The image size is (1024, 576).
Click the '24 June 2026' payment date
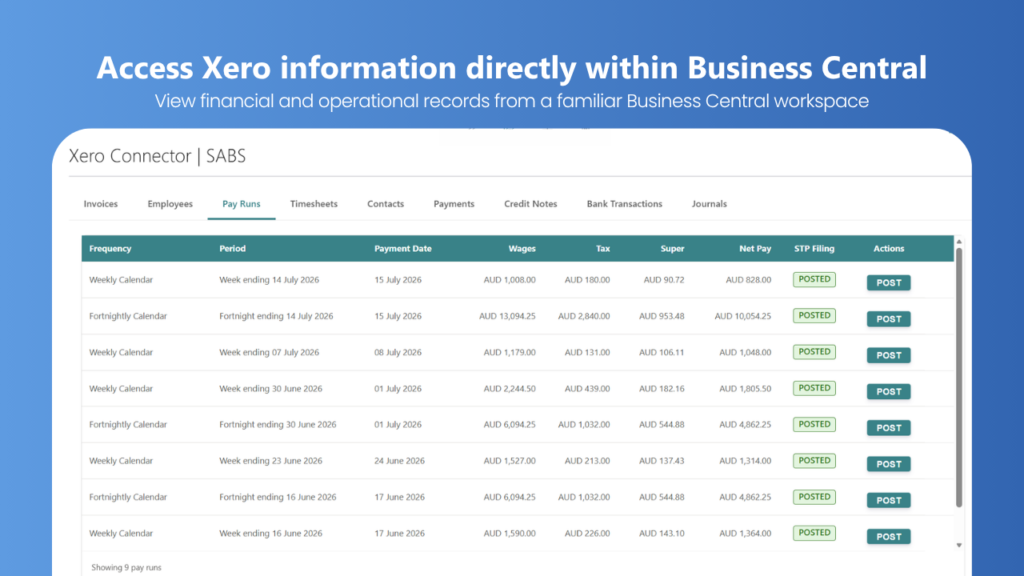[x=399, y=460]
